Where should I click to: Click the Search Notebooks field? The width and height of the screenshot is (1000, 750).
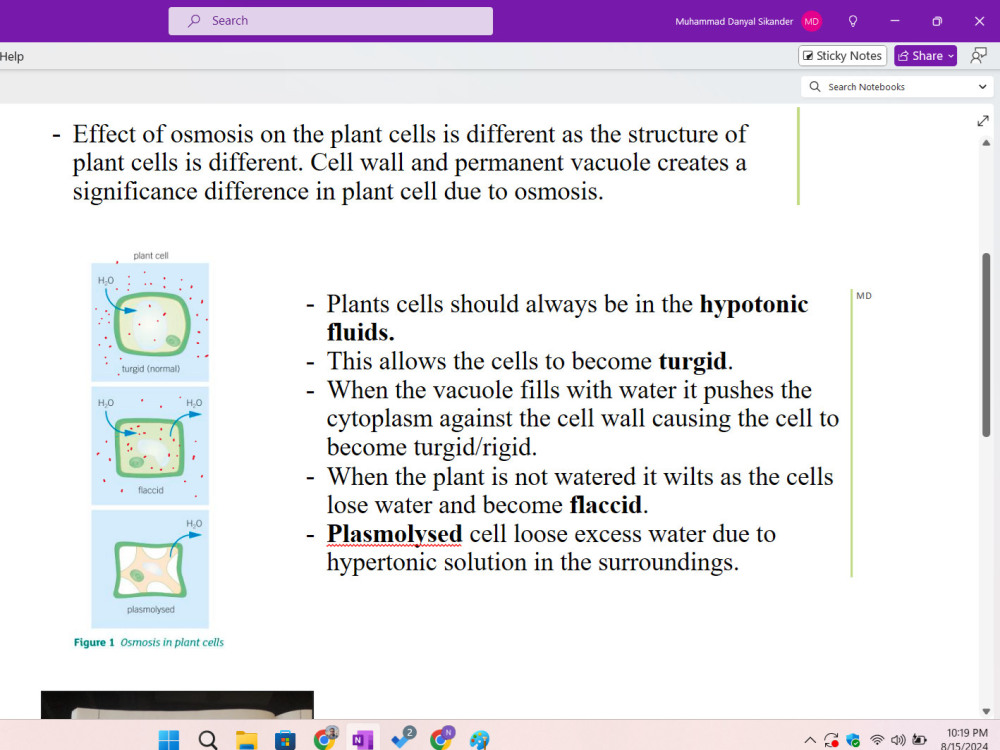click(x=897, y=87)
